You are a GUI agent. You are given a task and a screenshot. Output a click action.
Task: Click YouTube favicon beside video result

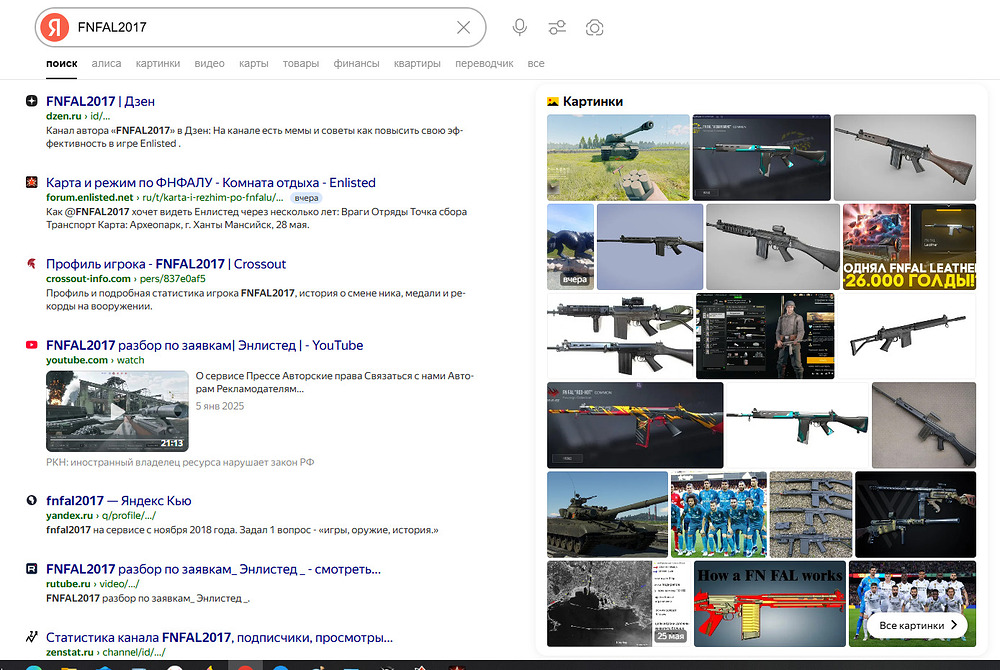coord(31,345)
